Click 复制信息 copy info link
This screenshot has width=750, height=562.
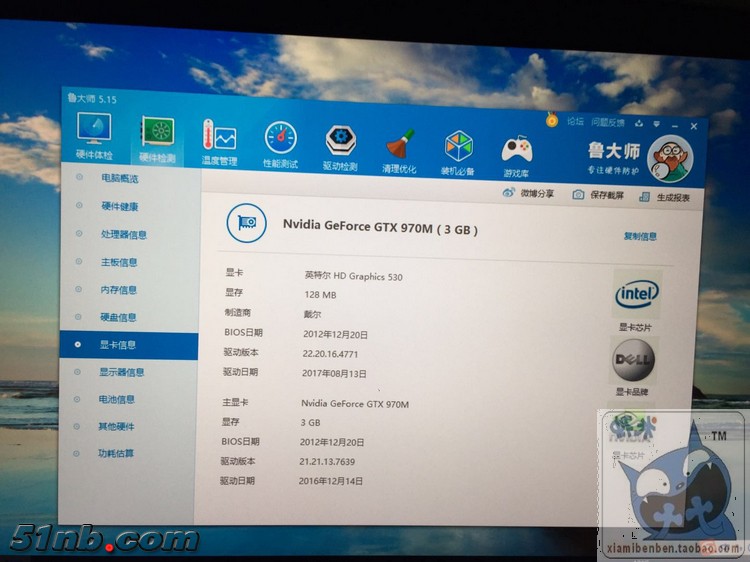tap(640, 237)
